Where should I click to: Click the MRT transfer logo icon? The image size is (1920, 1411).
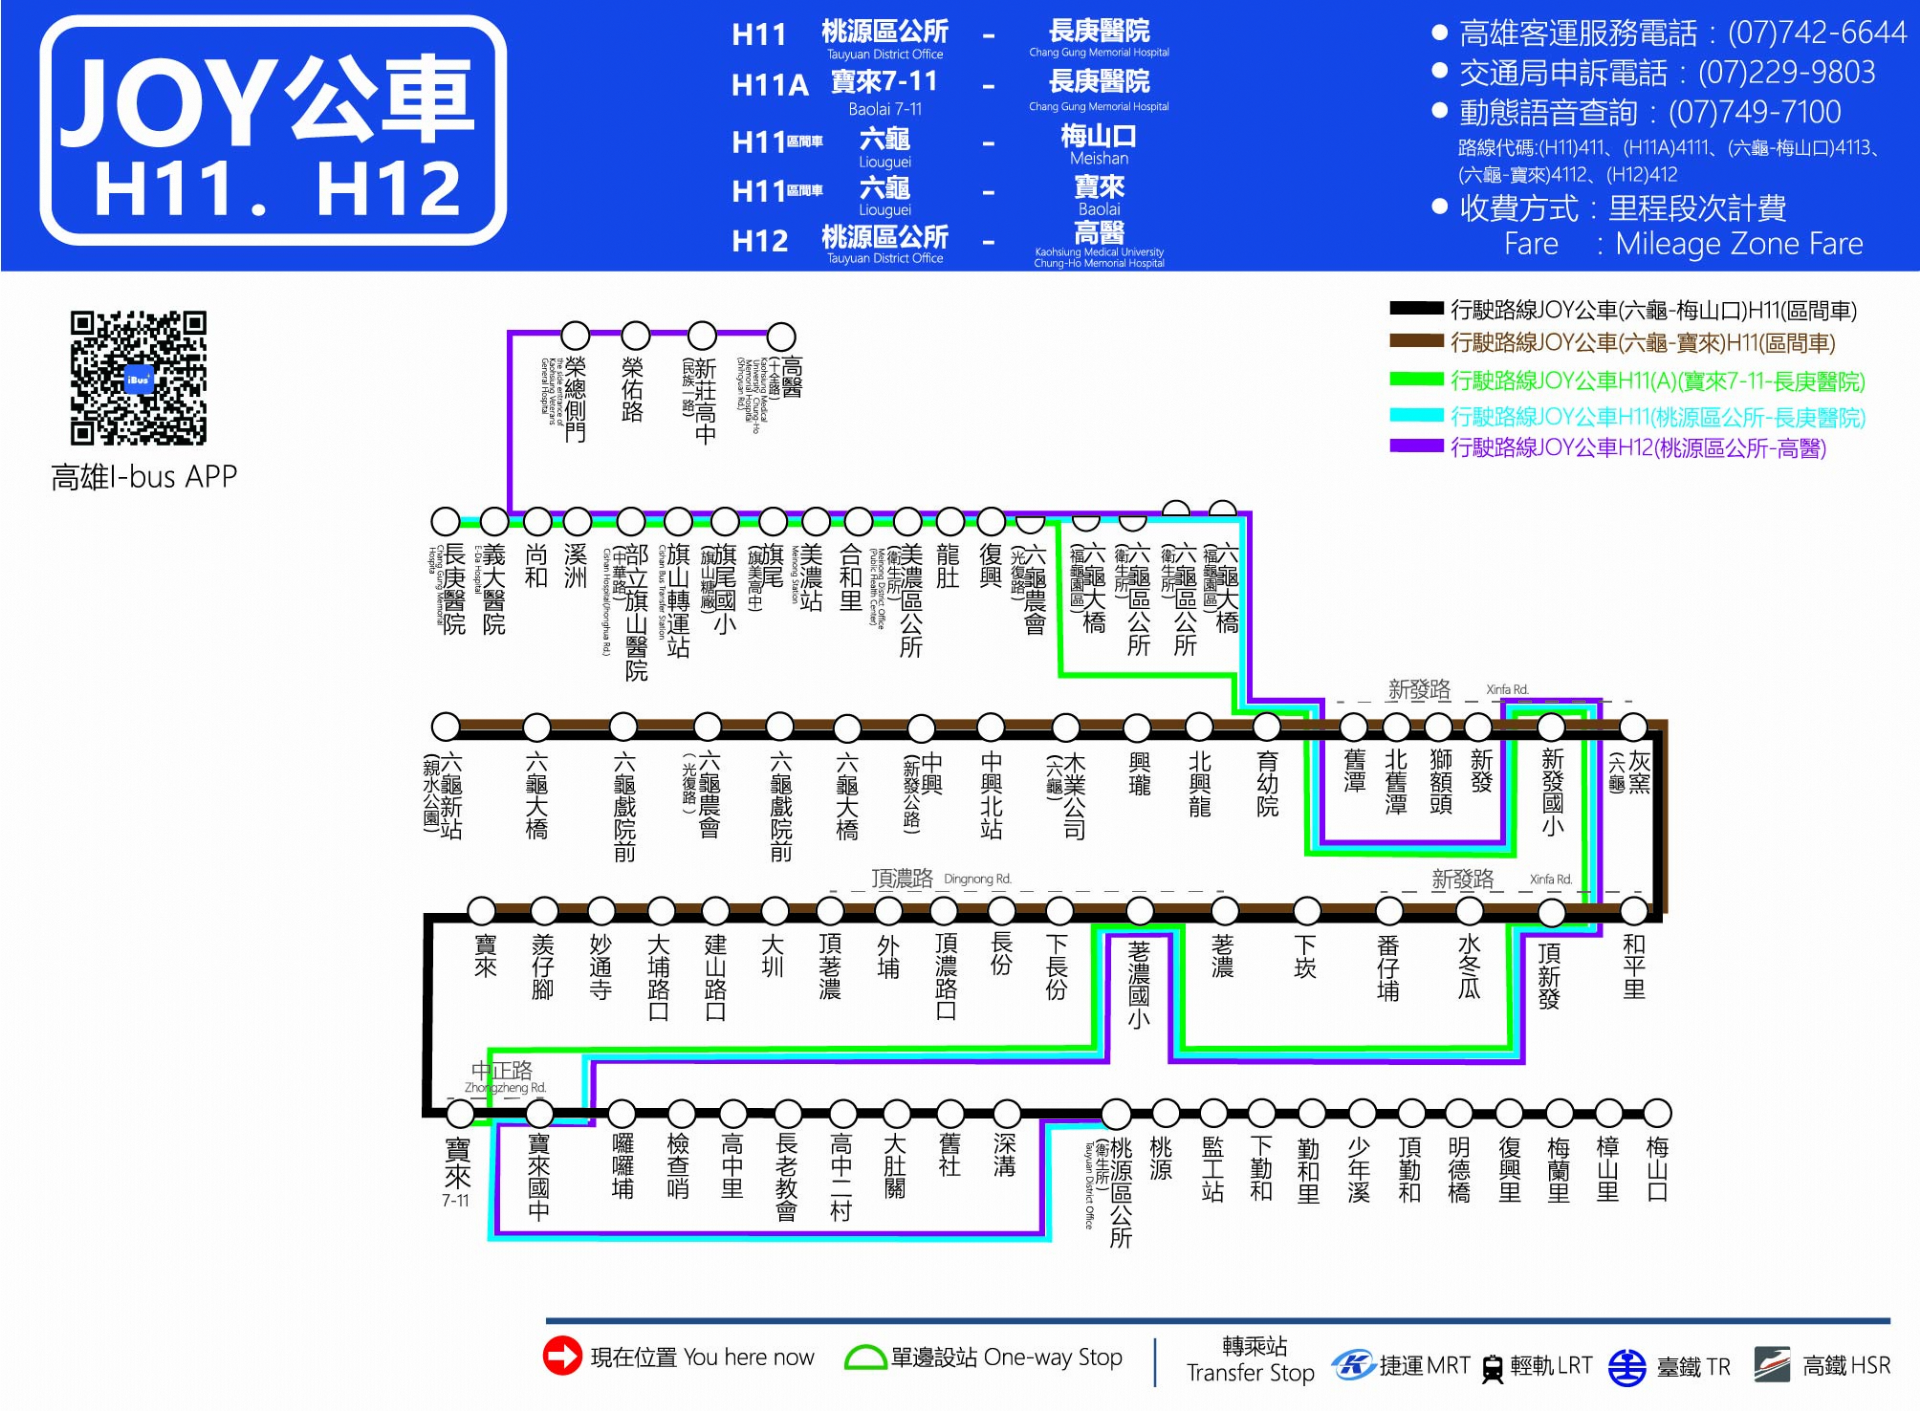point(1354,1364)
